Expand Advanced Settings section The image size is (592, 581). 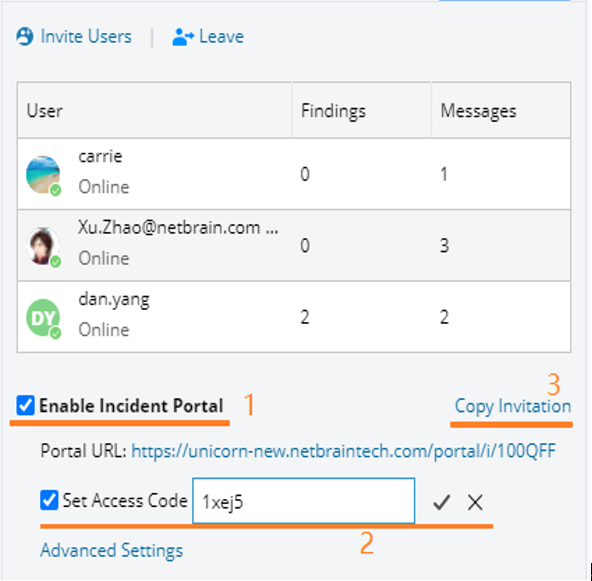point(111,550)
